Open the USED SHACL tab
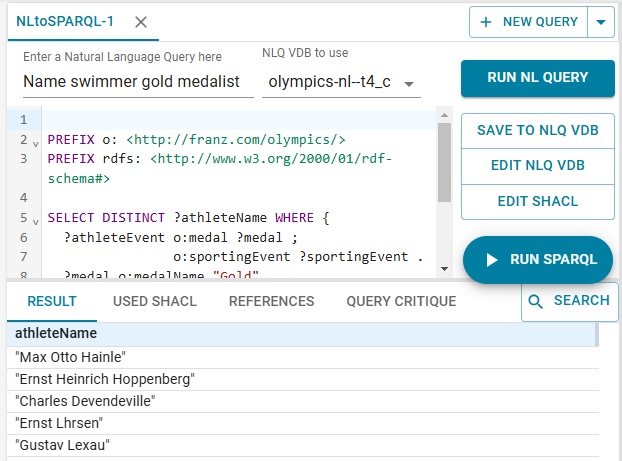This screenshot has height=461, width=622. pyautogui.click(x=155, y=302)
